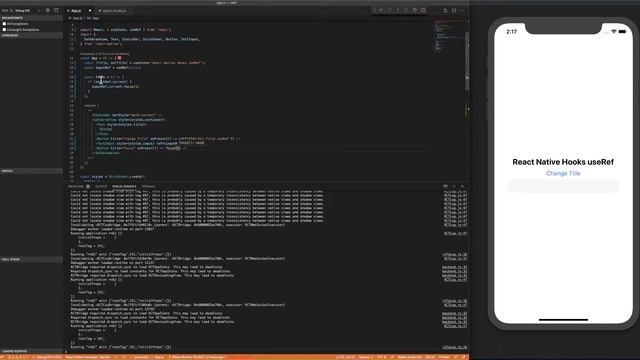Start debugging with the play arrow
Screen dimensions: 640x360
(x=11, y=11)
